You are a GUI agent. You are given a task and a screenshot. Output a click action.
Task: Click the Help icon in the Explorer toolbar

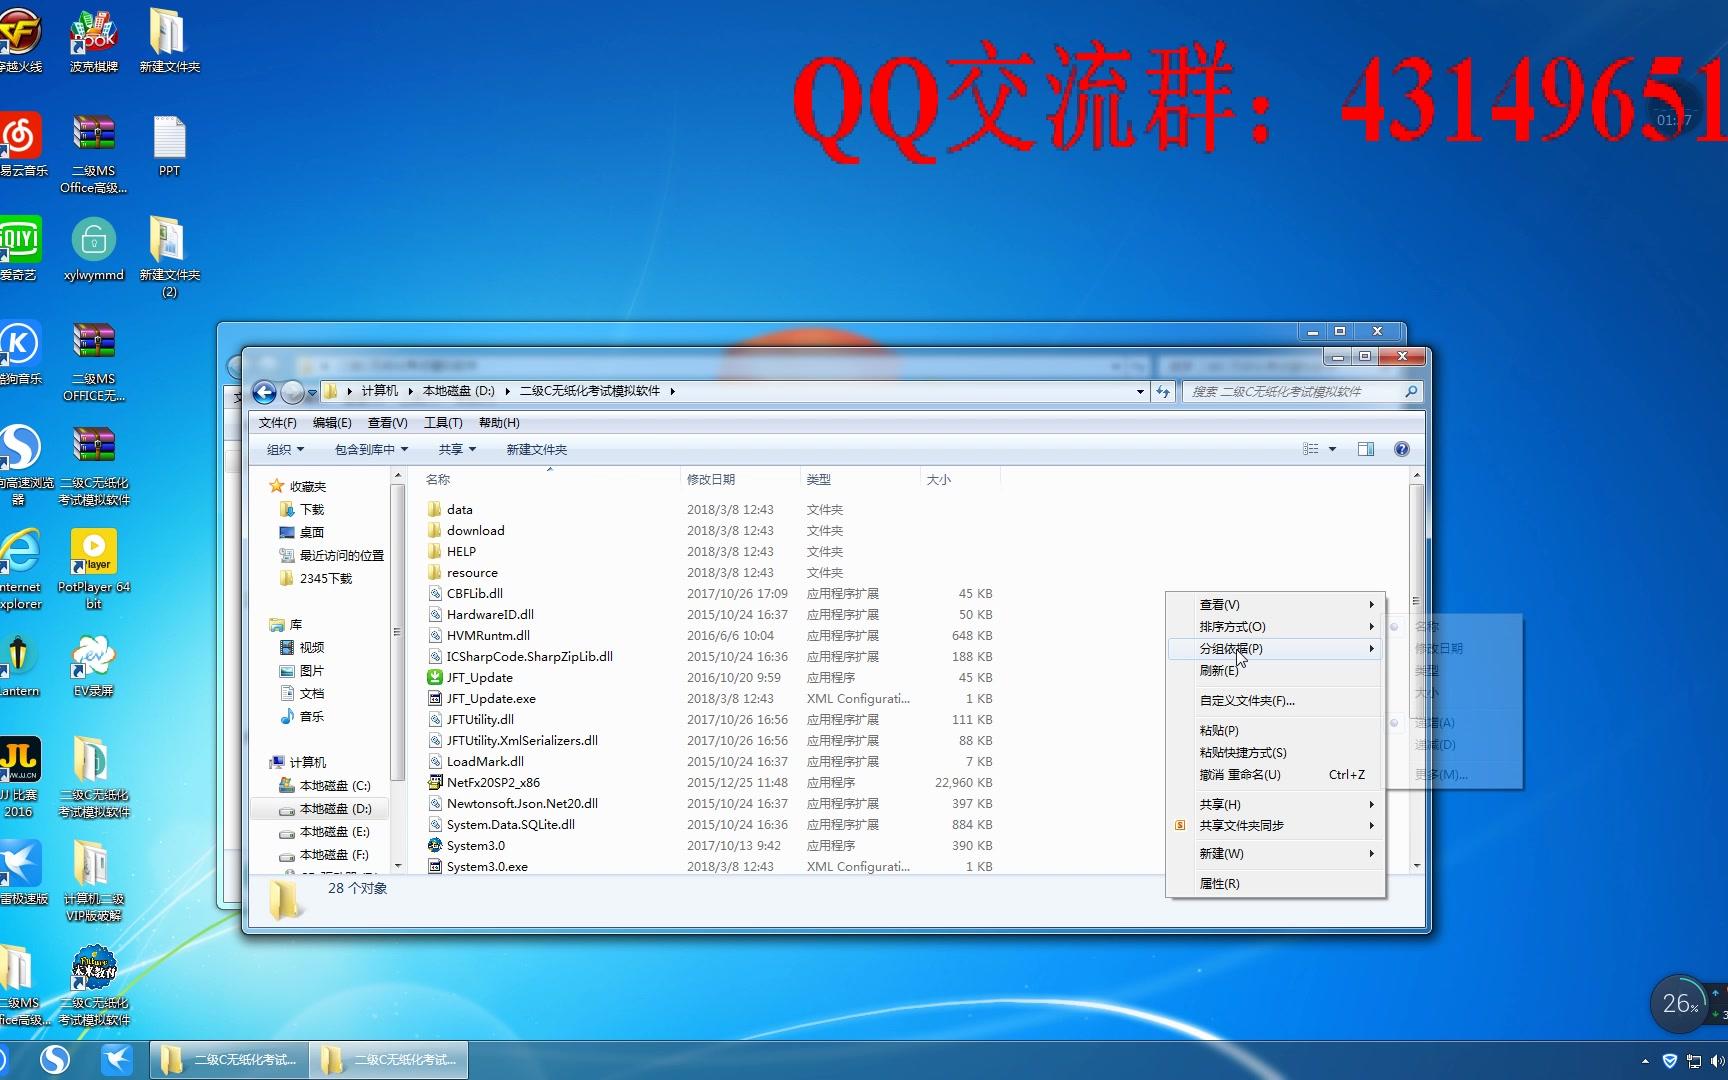(1401, 449)
